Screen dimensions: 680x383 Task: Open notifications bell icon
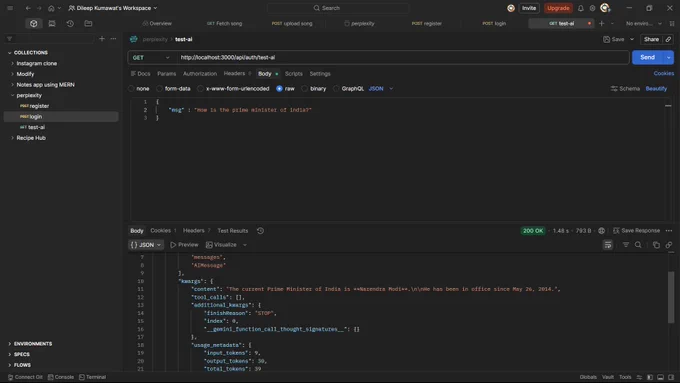pos(581,8)
